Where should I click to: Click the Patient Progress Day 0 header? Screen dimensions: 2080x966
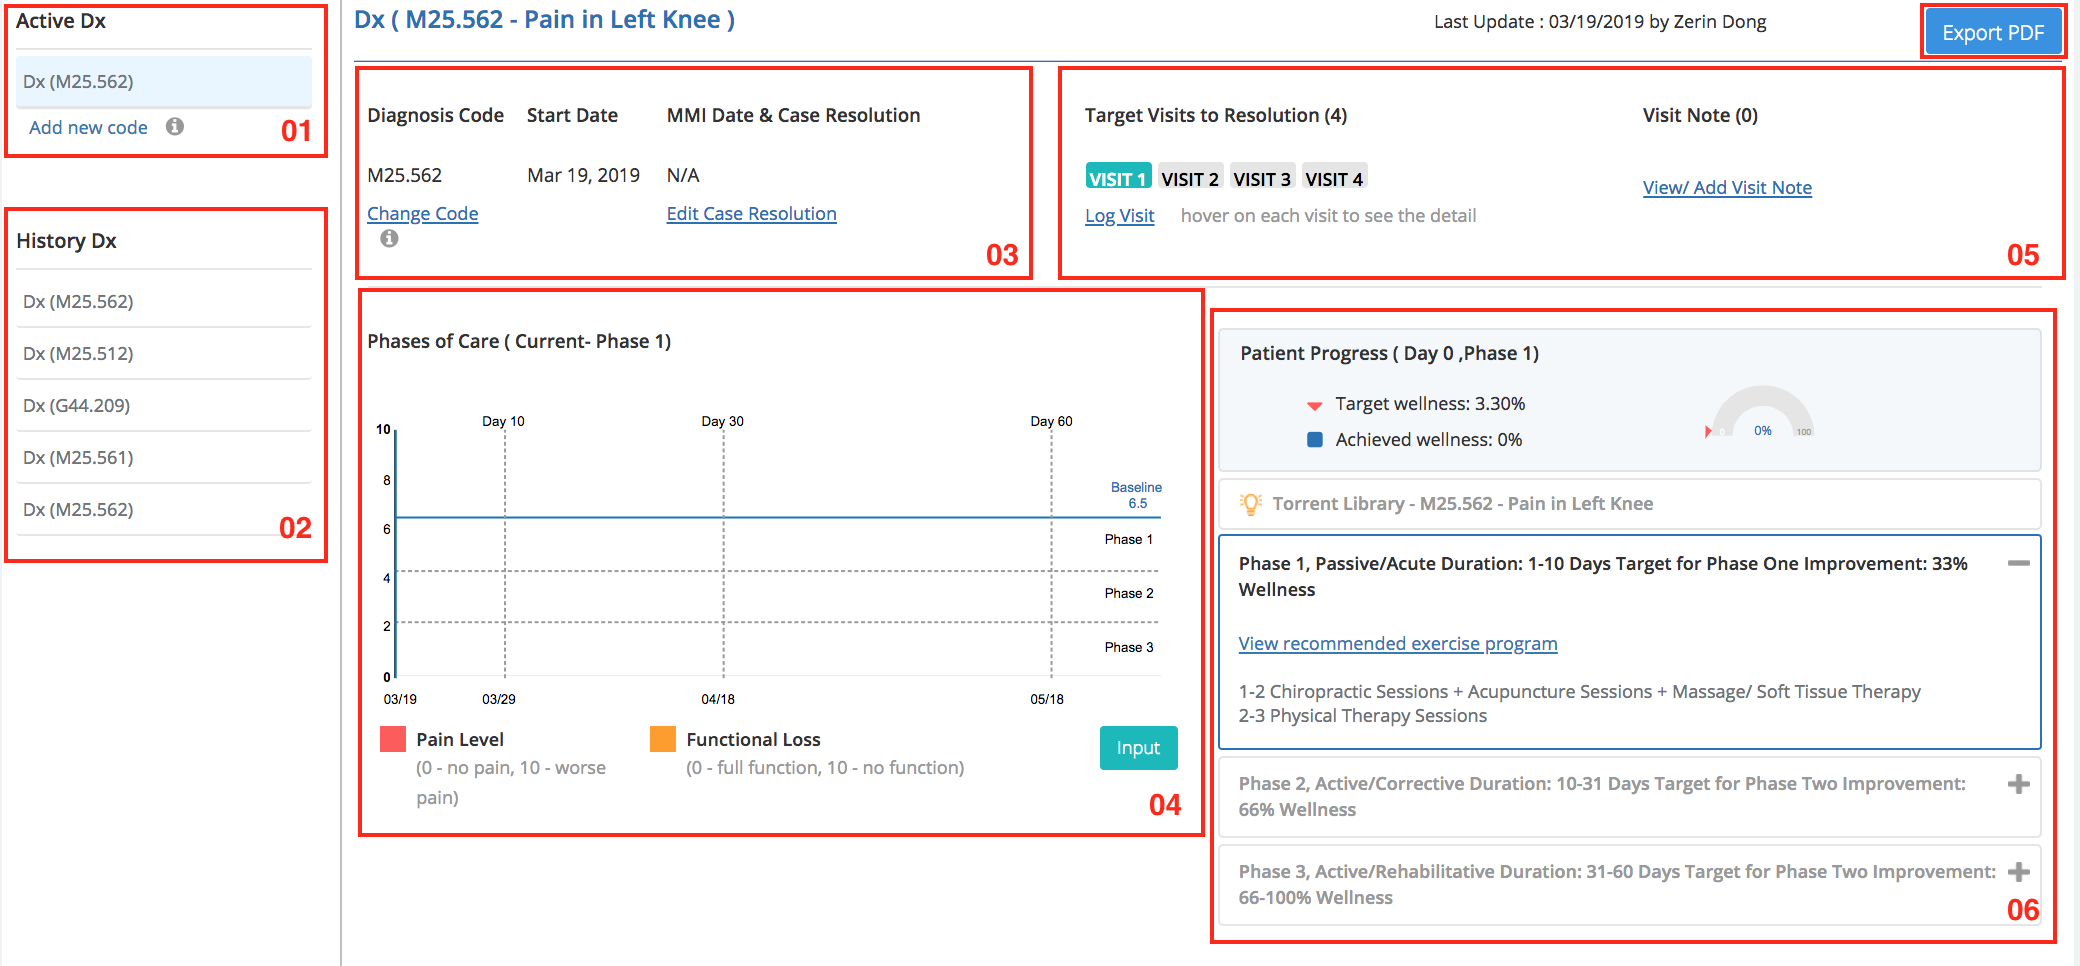point(1389,353)
